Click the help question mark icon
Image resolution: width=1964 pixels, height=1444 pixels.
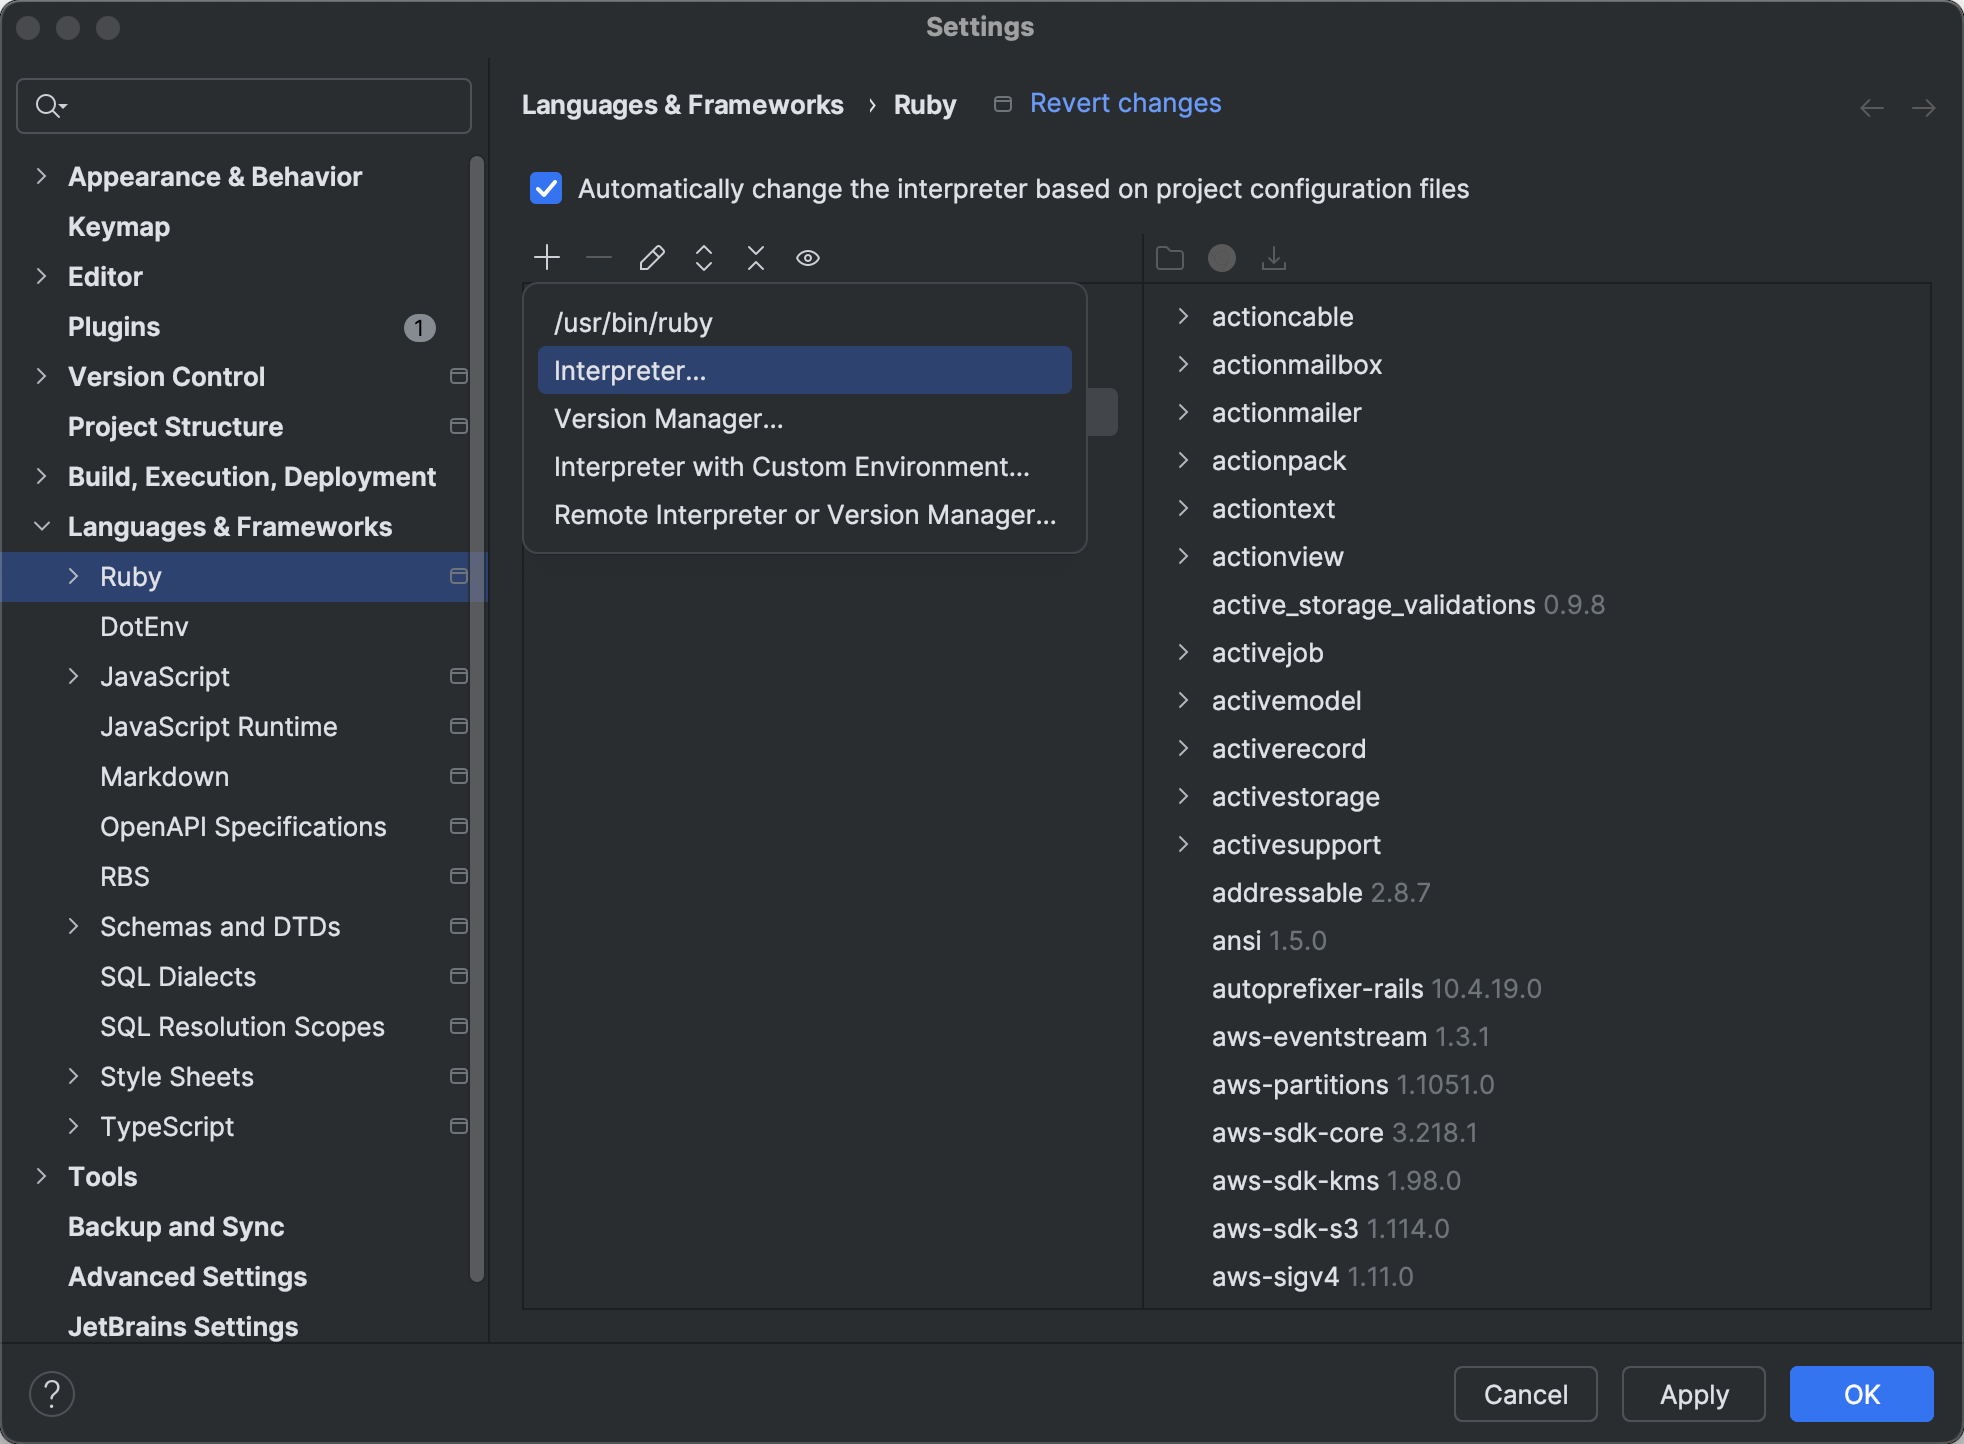point(52,1394)
